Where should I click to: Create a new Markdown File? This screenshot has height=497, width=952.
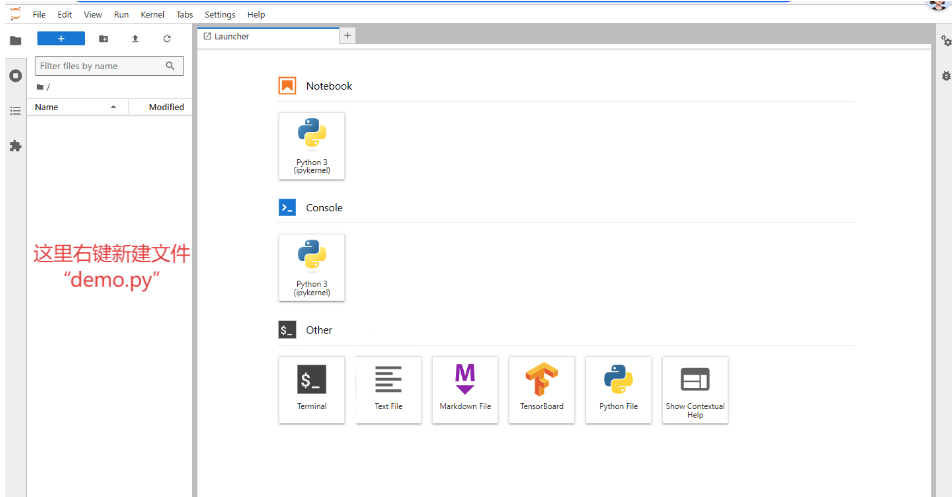coord(465,389)
